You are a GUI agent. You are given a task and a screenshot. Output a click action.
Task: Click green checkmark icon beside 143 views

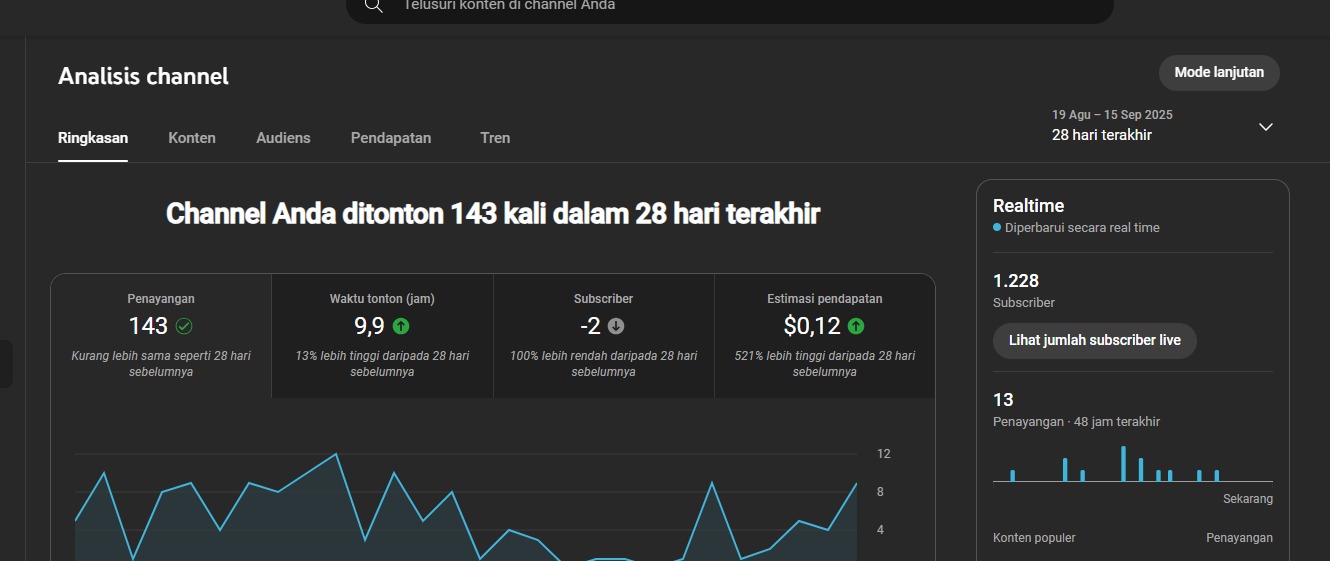[x=184, y=326]
